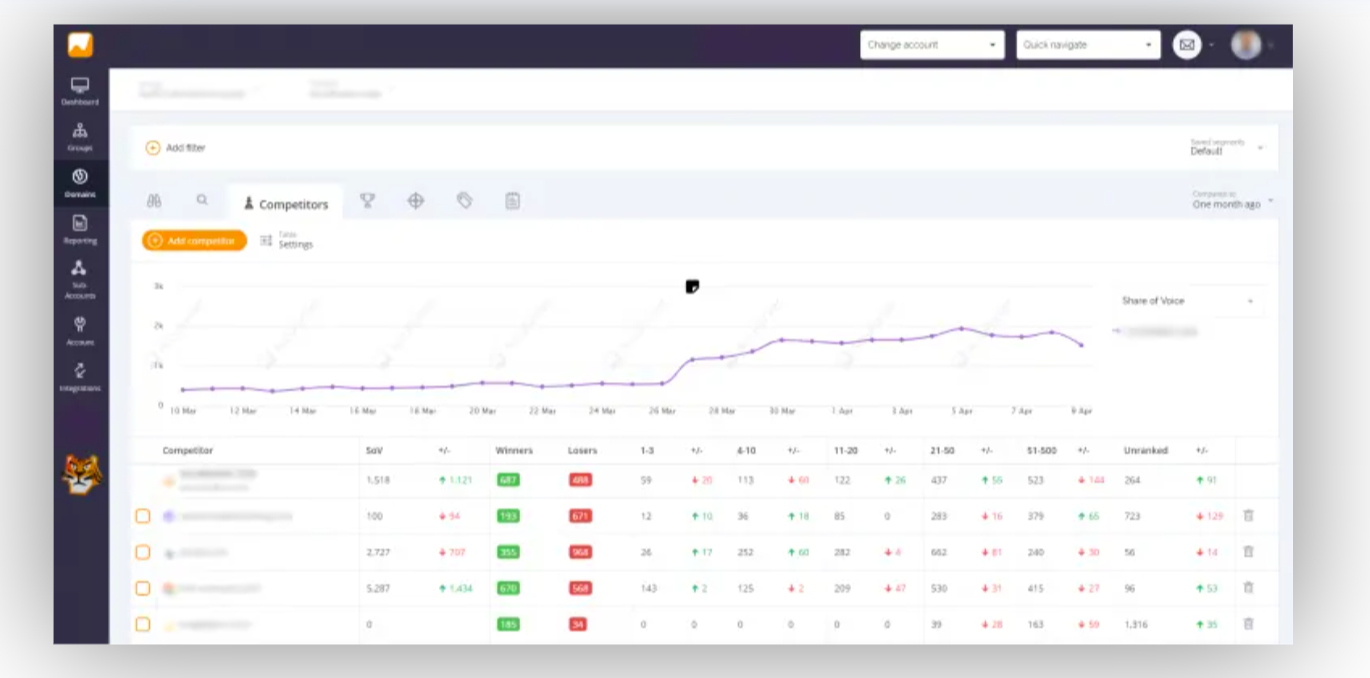Click the green 185 winners badge
The image size is (1370, 678).
point(508,624)
